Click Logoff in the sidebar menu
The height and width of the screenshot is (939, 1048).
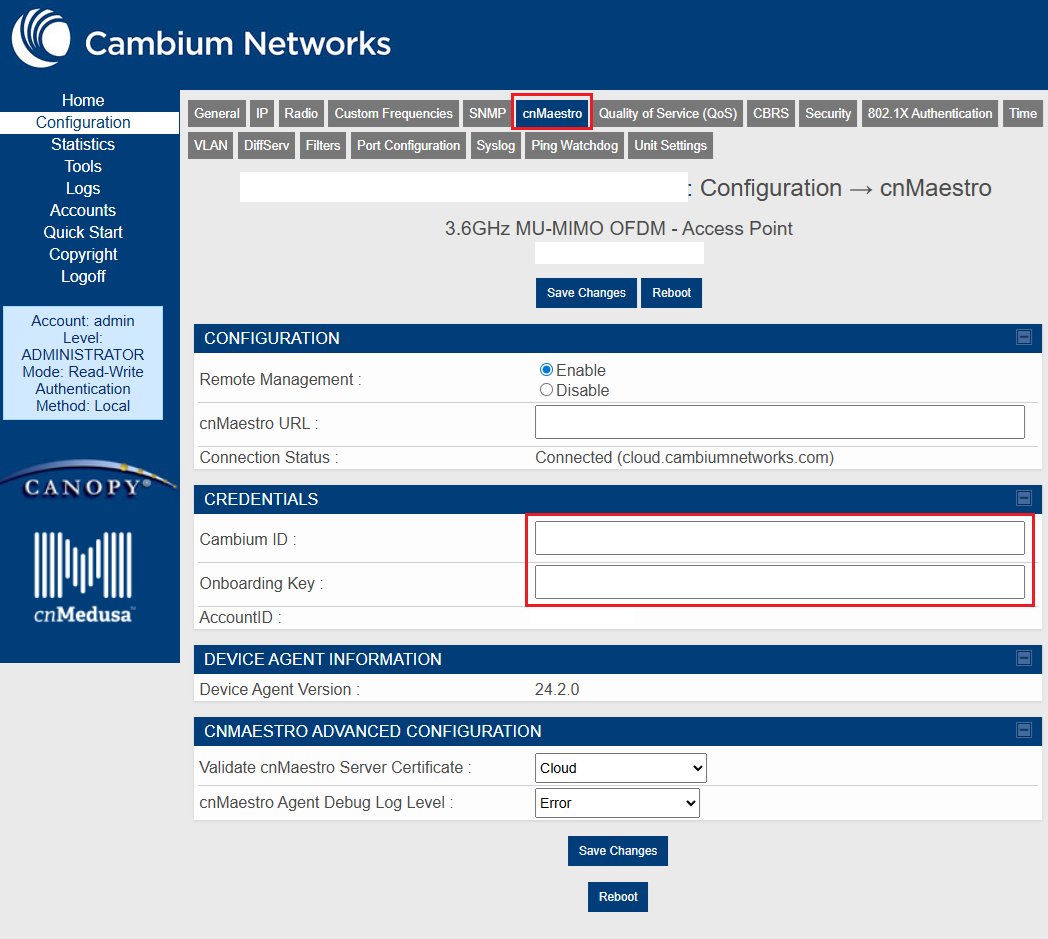[83, 276]
